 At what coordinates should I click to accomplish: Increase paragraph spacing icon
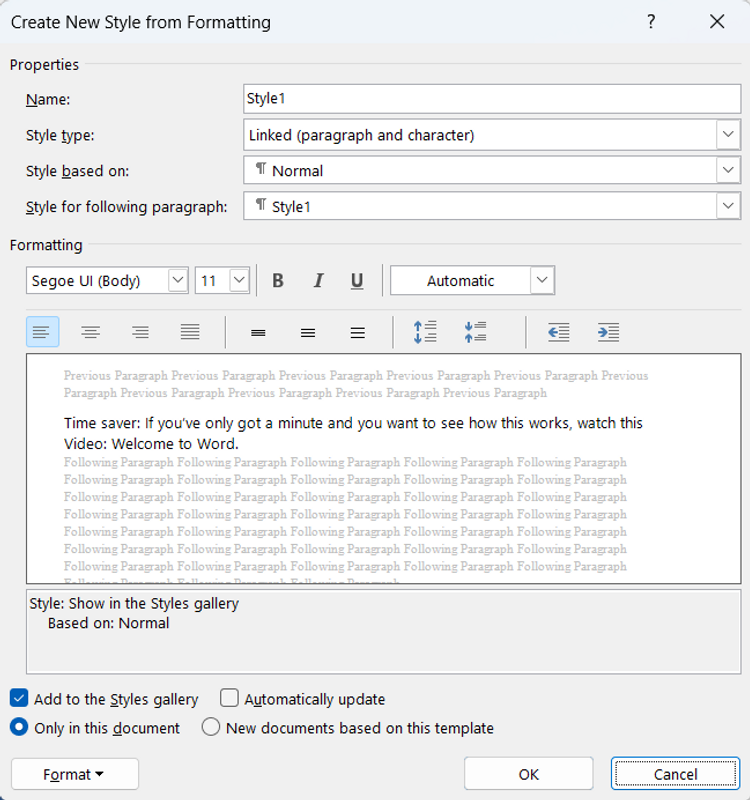coord(425,332)
